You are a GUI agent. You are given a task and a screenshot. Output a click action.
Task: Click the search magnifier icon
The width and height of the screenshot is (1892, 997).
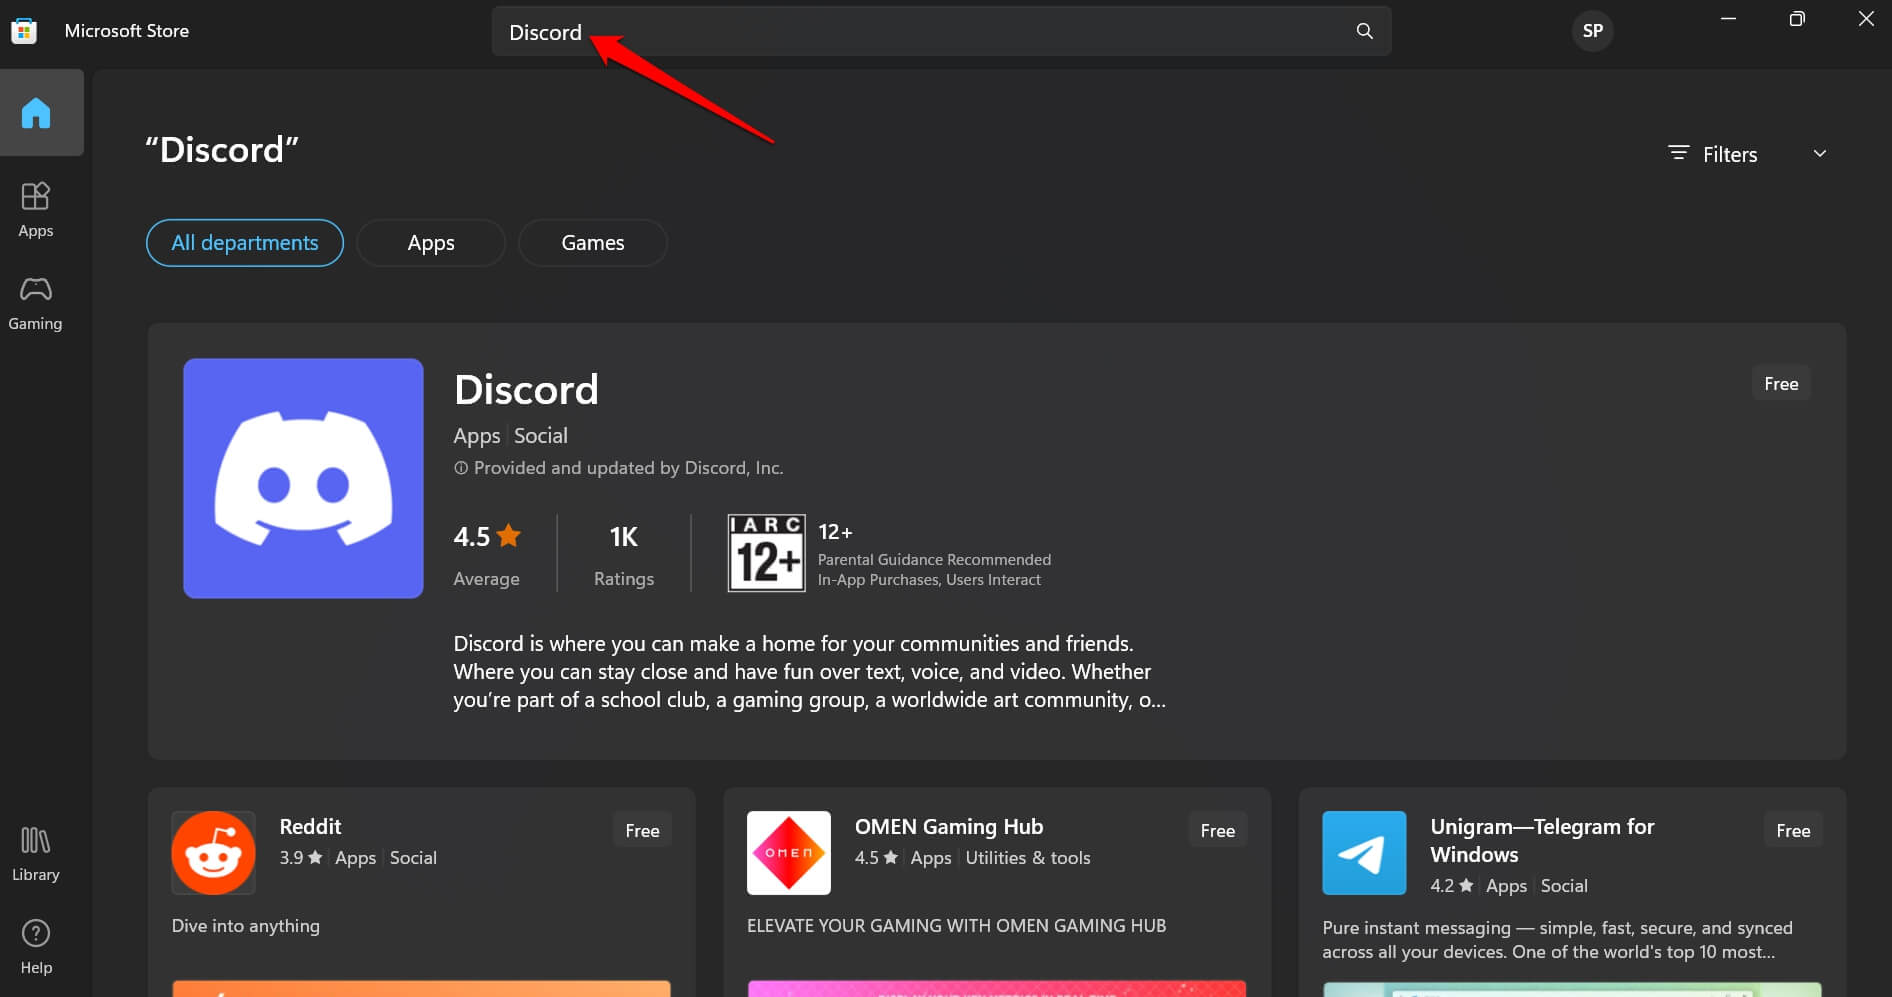[x=1364, y=31]
